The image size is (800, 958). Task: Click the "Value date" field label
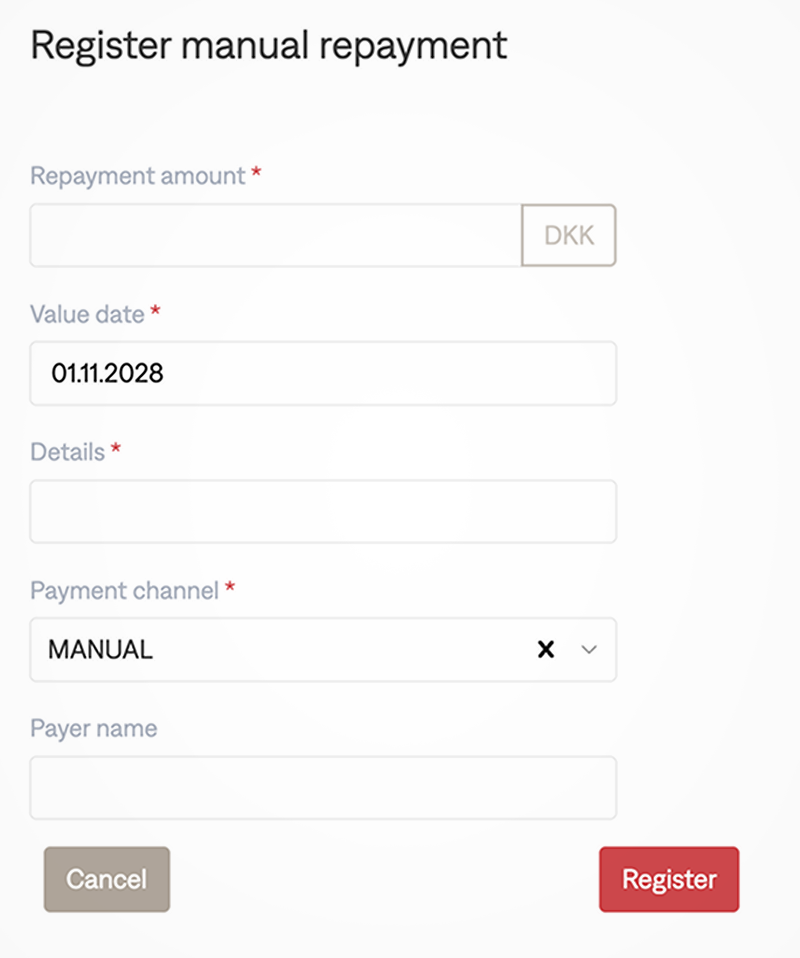click(88, 314)
